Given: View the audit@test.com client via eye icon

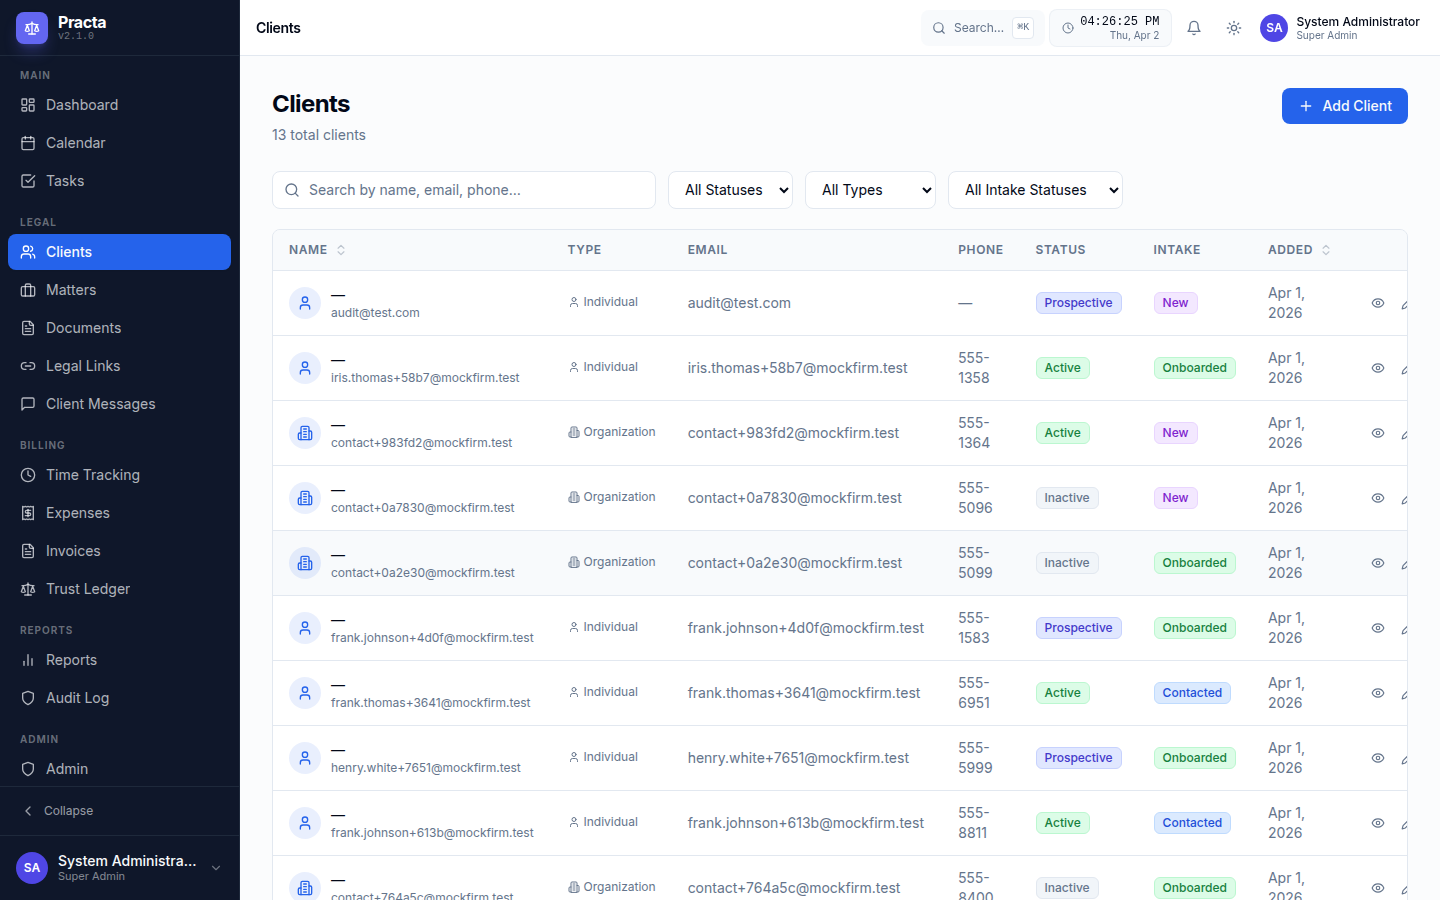Looking at the screenshot, I should (1377, 303).
